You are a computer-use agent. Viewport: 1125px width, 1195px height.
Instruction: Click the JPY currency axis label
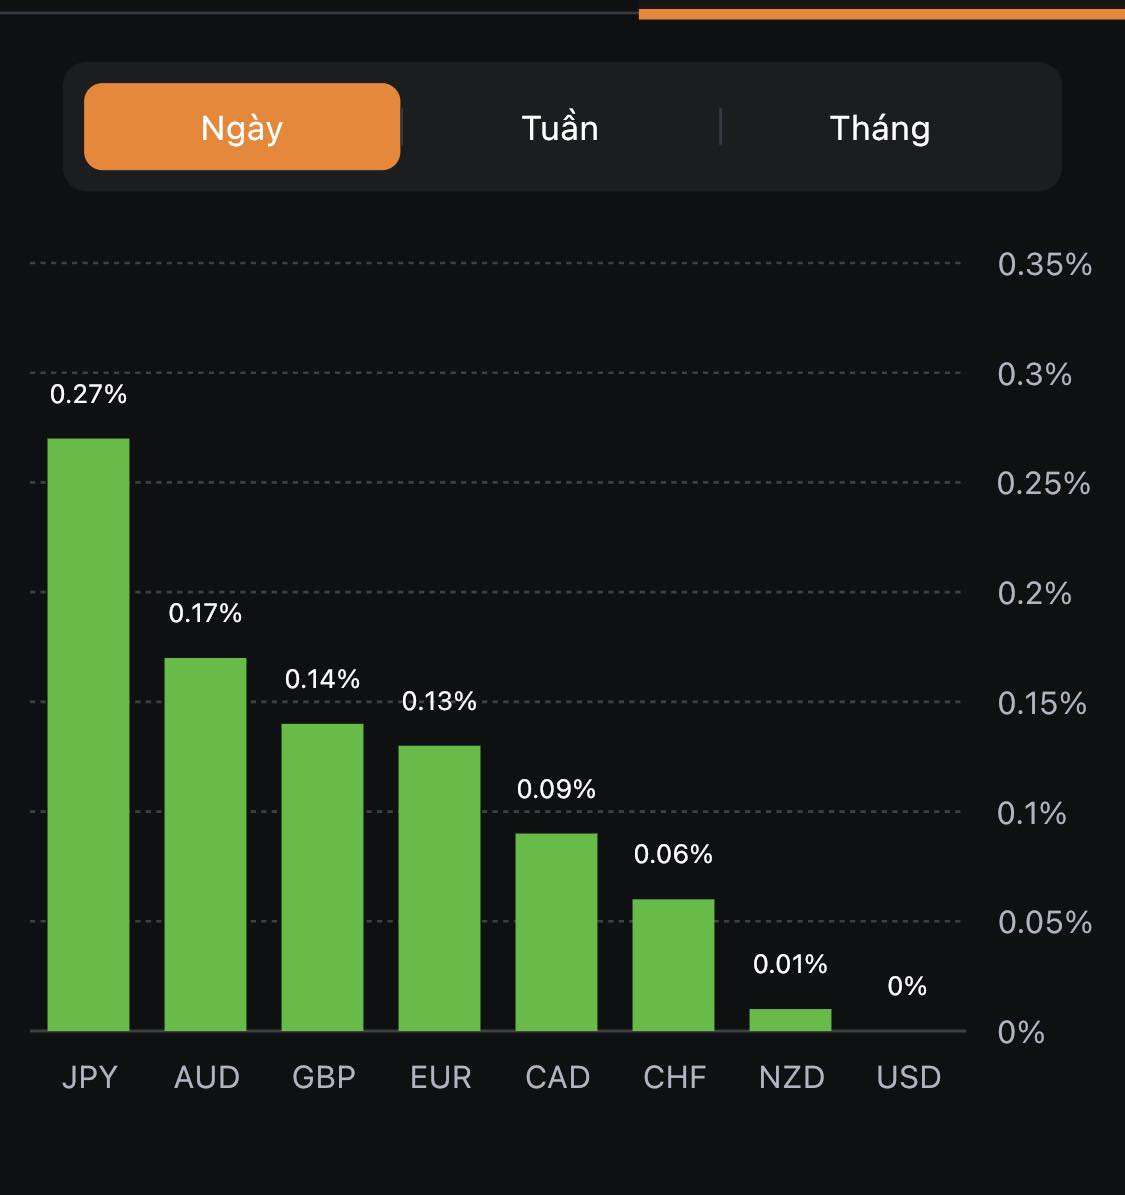coord(90,1077)
